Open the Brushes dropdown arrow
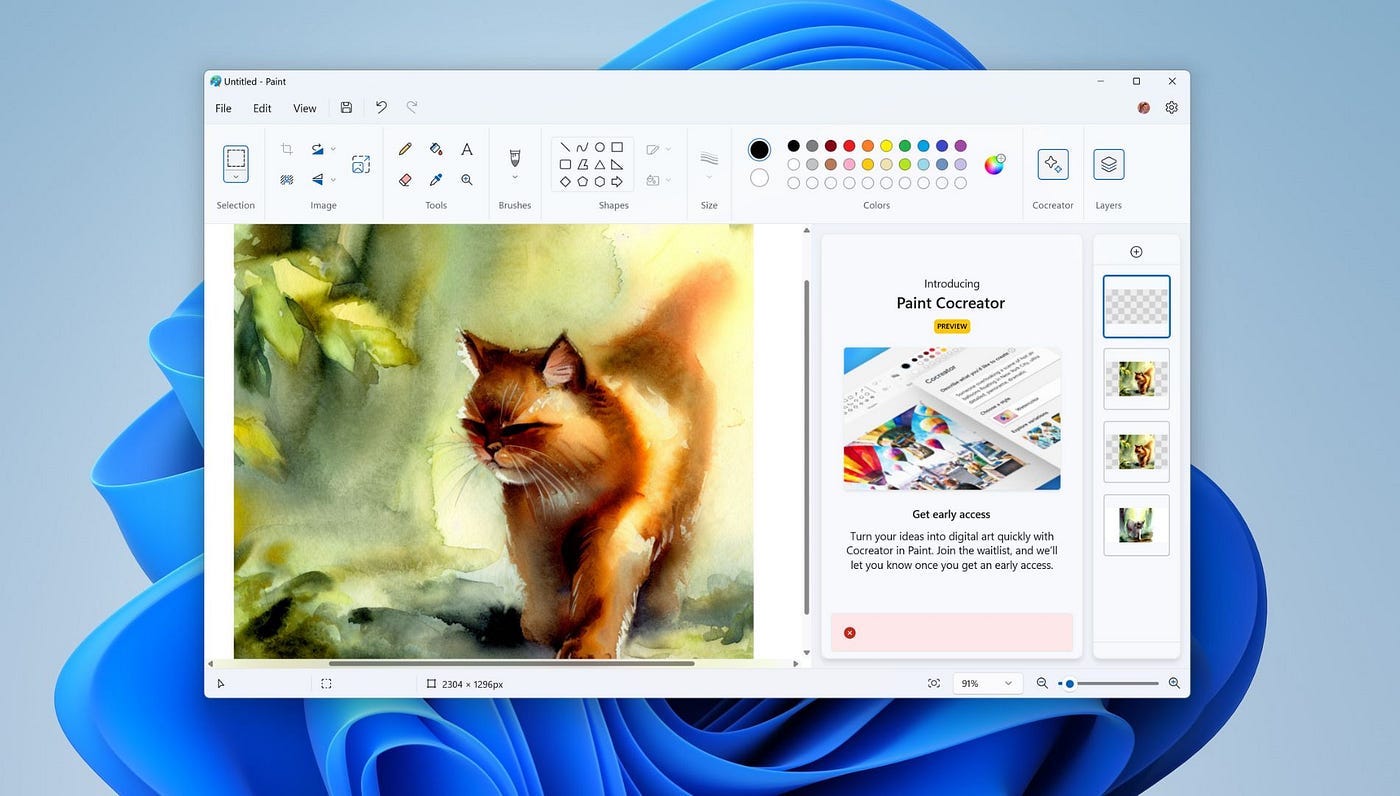This screenshot has height=796, width=1400. 515,178
